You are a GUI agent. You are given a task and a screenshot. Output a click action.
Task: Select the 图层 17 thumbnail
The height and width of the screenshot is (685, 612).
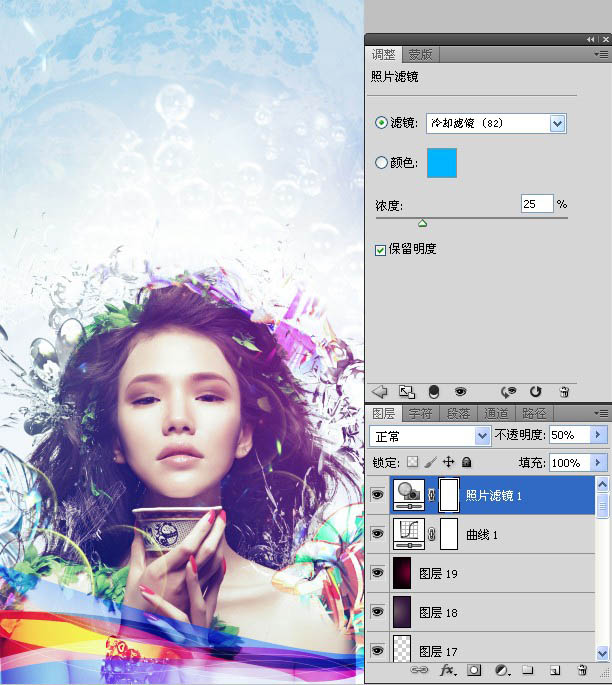tap(402, 649)
